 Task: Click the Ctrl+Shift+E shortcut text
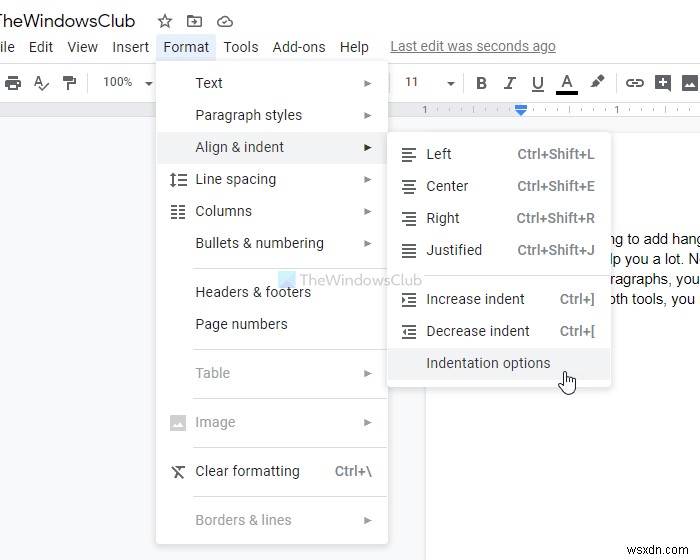click(x=556, y=186)
